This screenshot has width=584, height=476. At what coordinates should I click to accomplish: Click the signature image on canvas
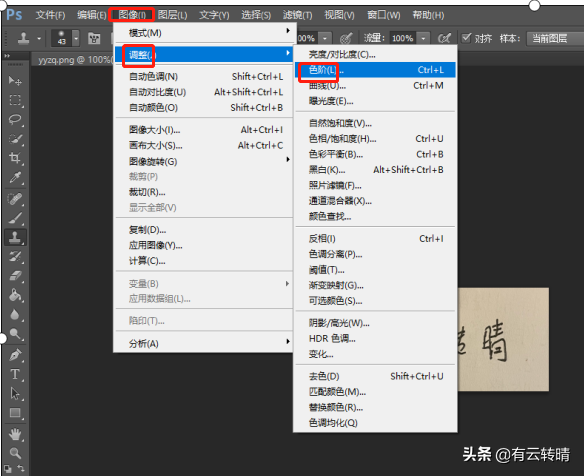pyautogui.click(x=503, y=339)
